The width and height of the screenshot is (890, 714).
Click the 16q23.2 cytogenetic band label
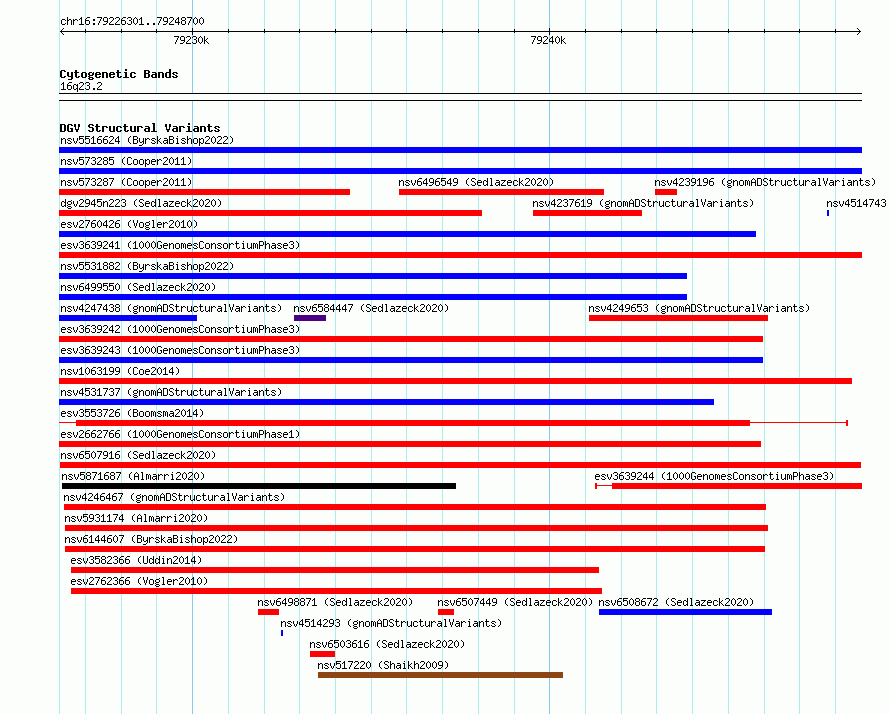click(81, 86)
